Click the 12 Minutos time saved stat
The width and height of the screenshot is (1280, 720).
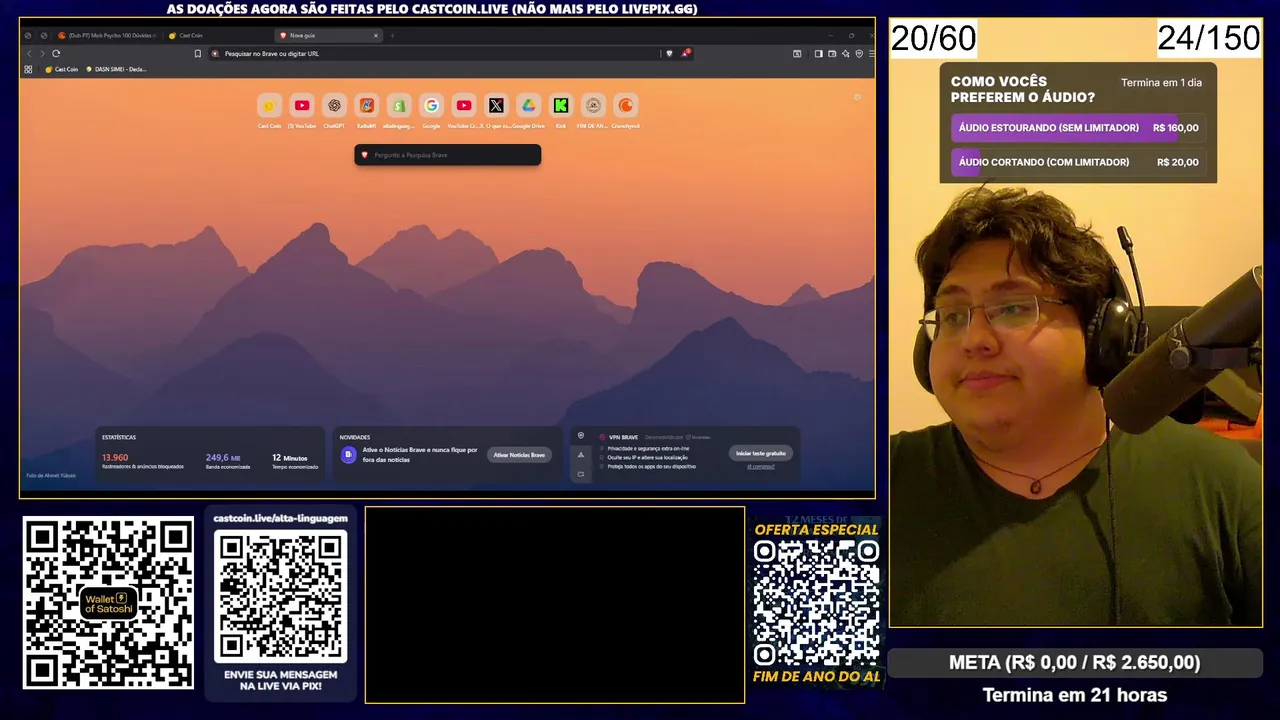pos(294,461)
